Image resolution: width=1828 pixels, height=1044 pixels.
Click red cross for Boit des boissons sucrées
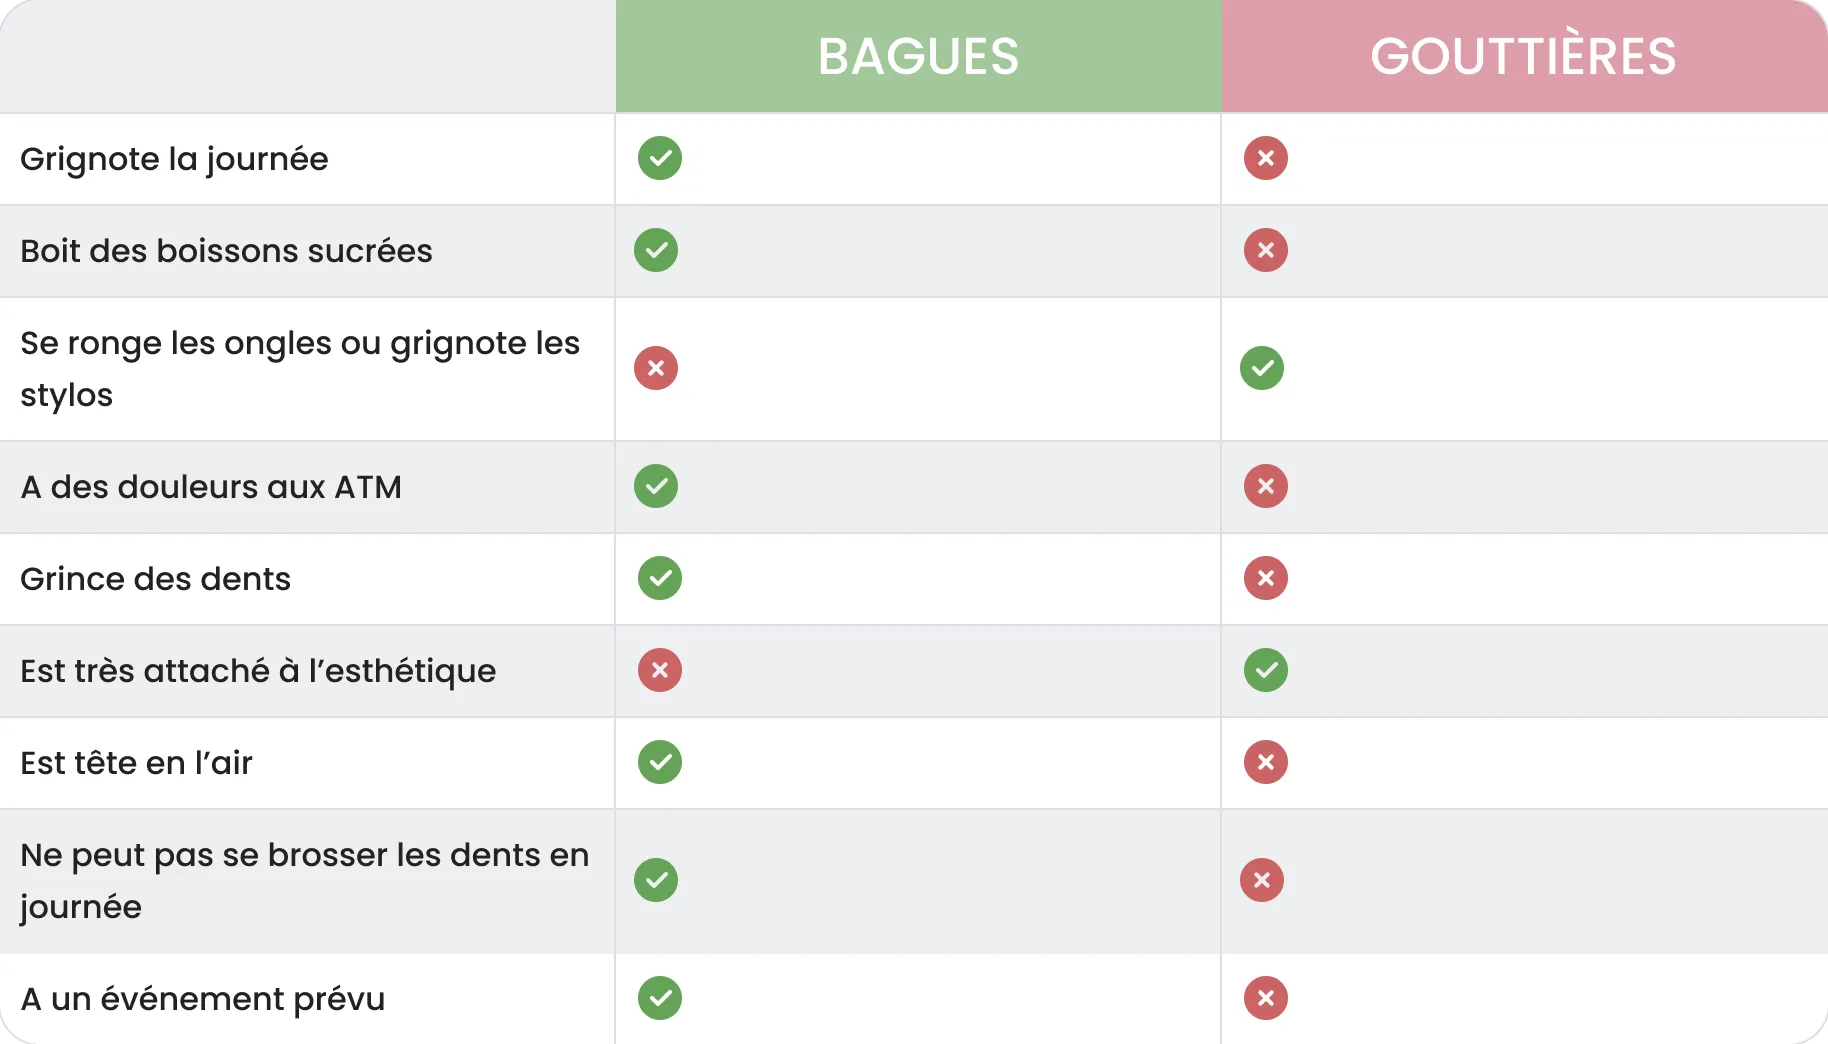pyautogui.click(x=1265, y=250)
